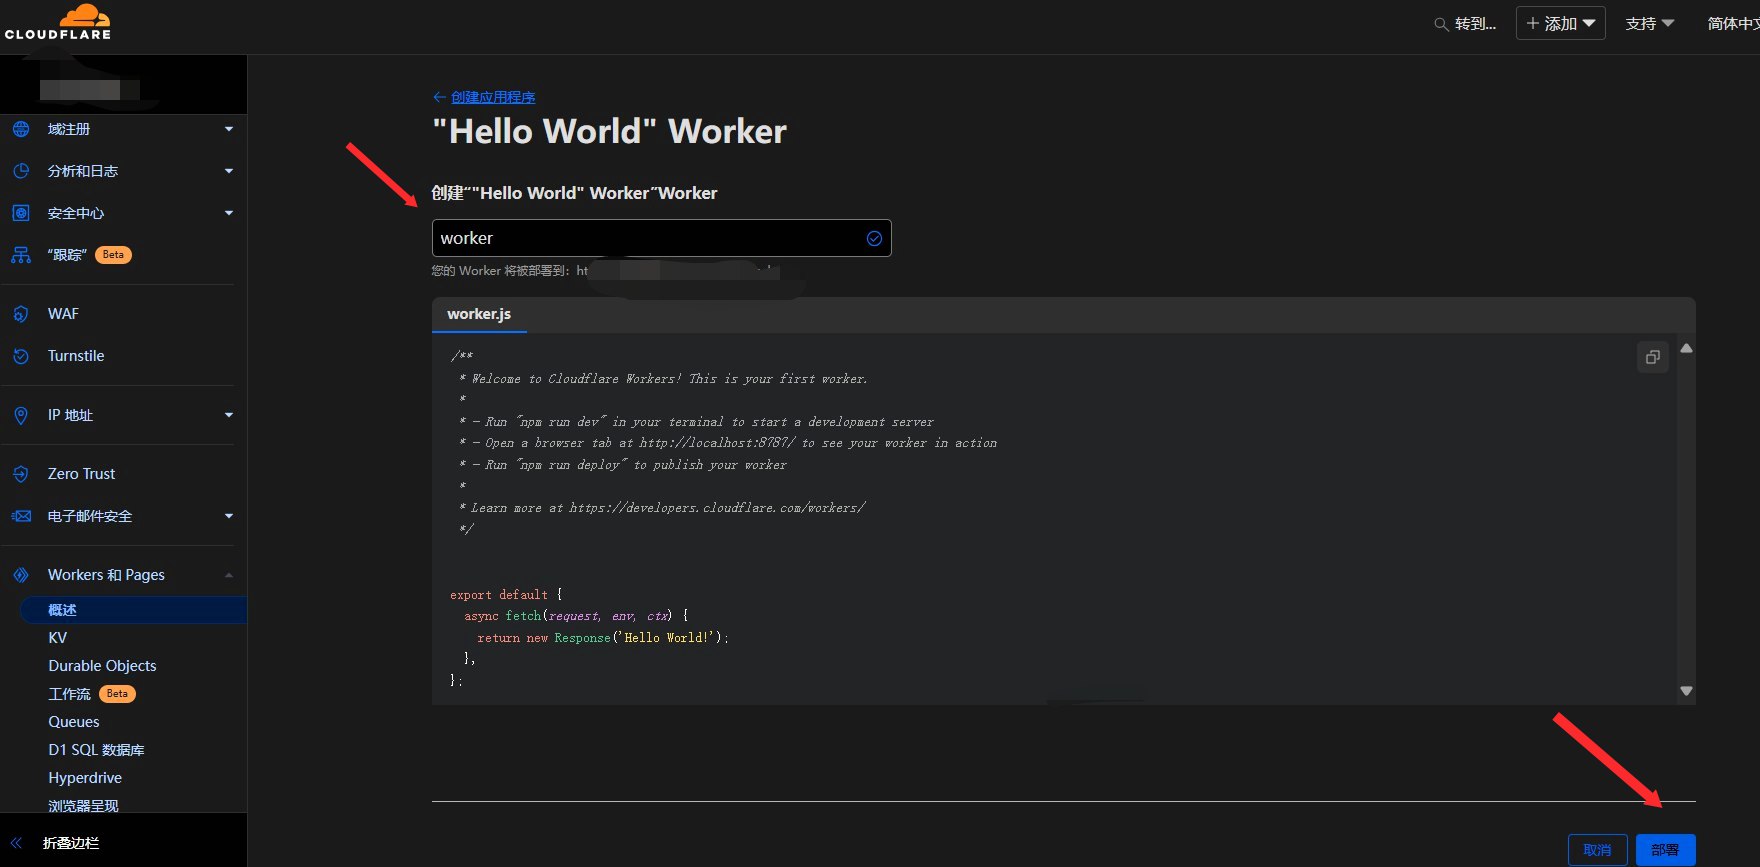Open Queues in sidebar
Screen dimensions: 1760x867
pos(74,722)
